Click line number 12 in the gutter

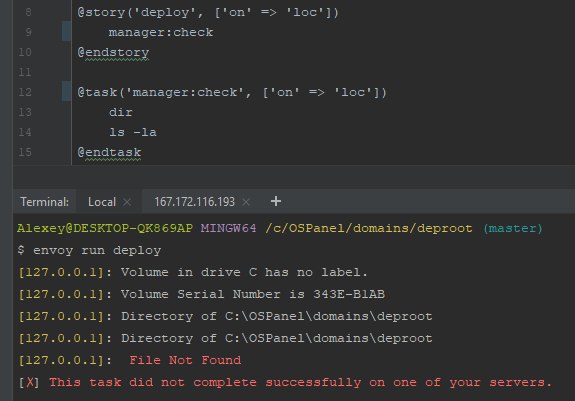tap(25, 92)
